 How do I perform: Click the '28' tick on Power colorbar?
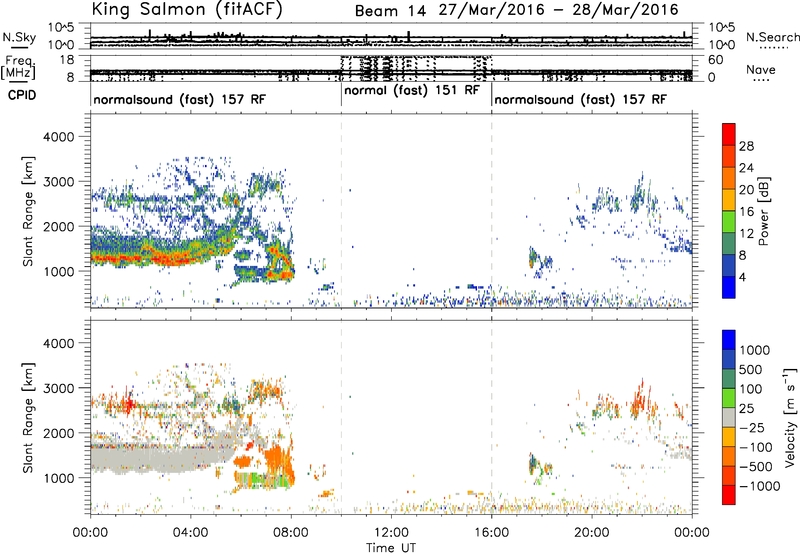[746, 146]
